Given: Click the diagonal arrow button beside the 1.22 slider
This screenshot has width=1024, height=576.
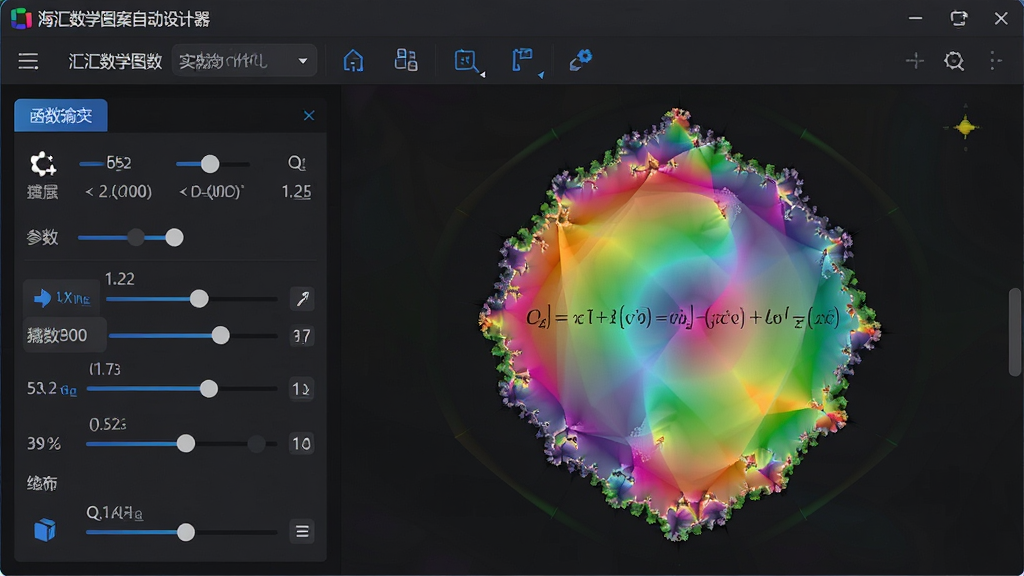Looking at the screenshot, I should coord(302,299).
